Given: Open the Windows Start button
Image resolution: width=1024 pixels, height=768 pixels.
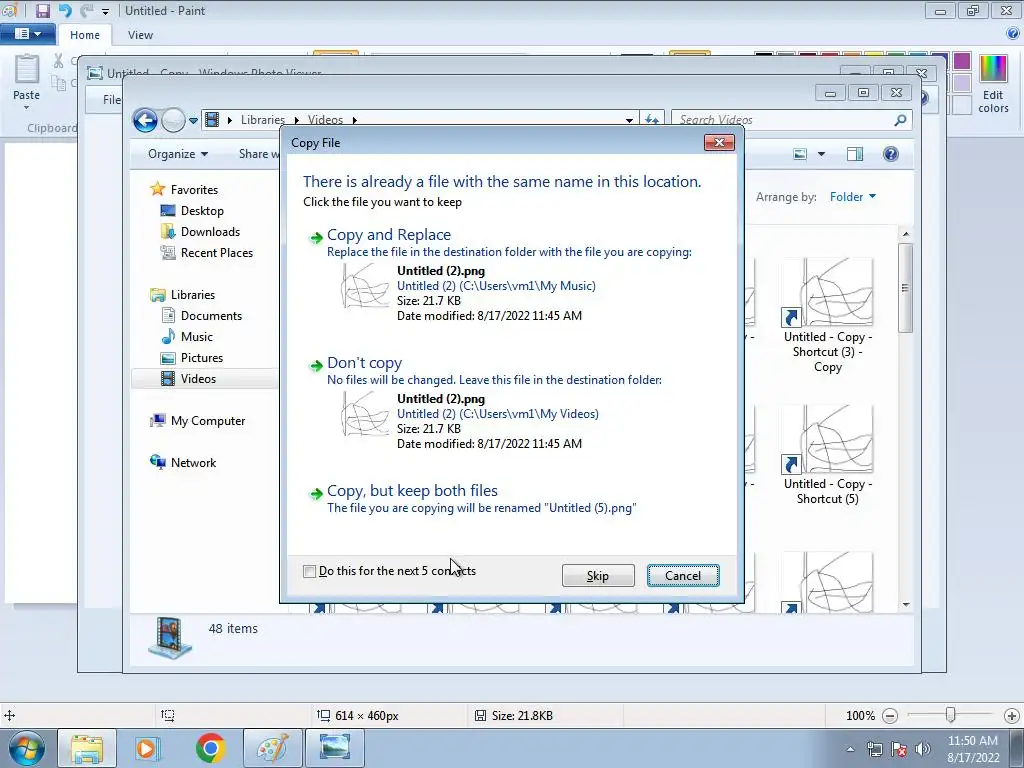Looking at the screenshot, I should pyautogui.click(x=27, y=748).
